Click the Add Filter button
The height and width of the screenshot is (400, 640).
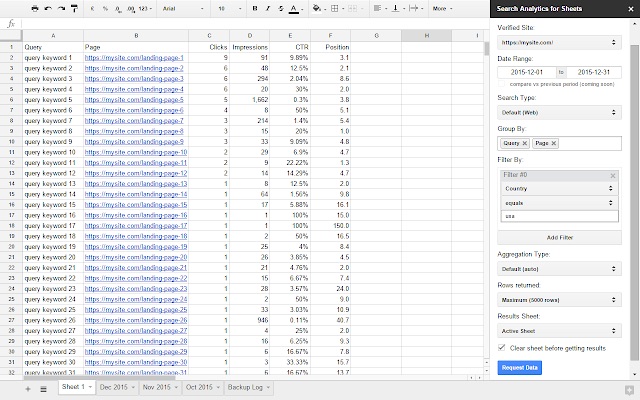click(x=559, y=236)
